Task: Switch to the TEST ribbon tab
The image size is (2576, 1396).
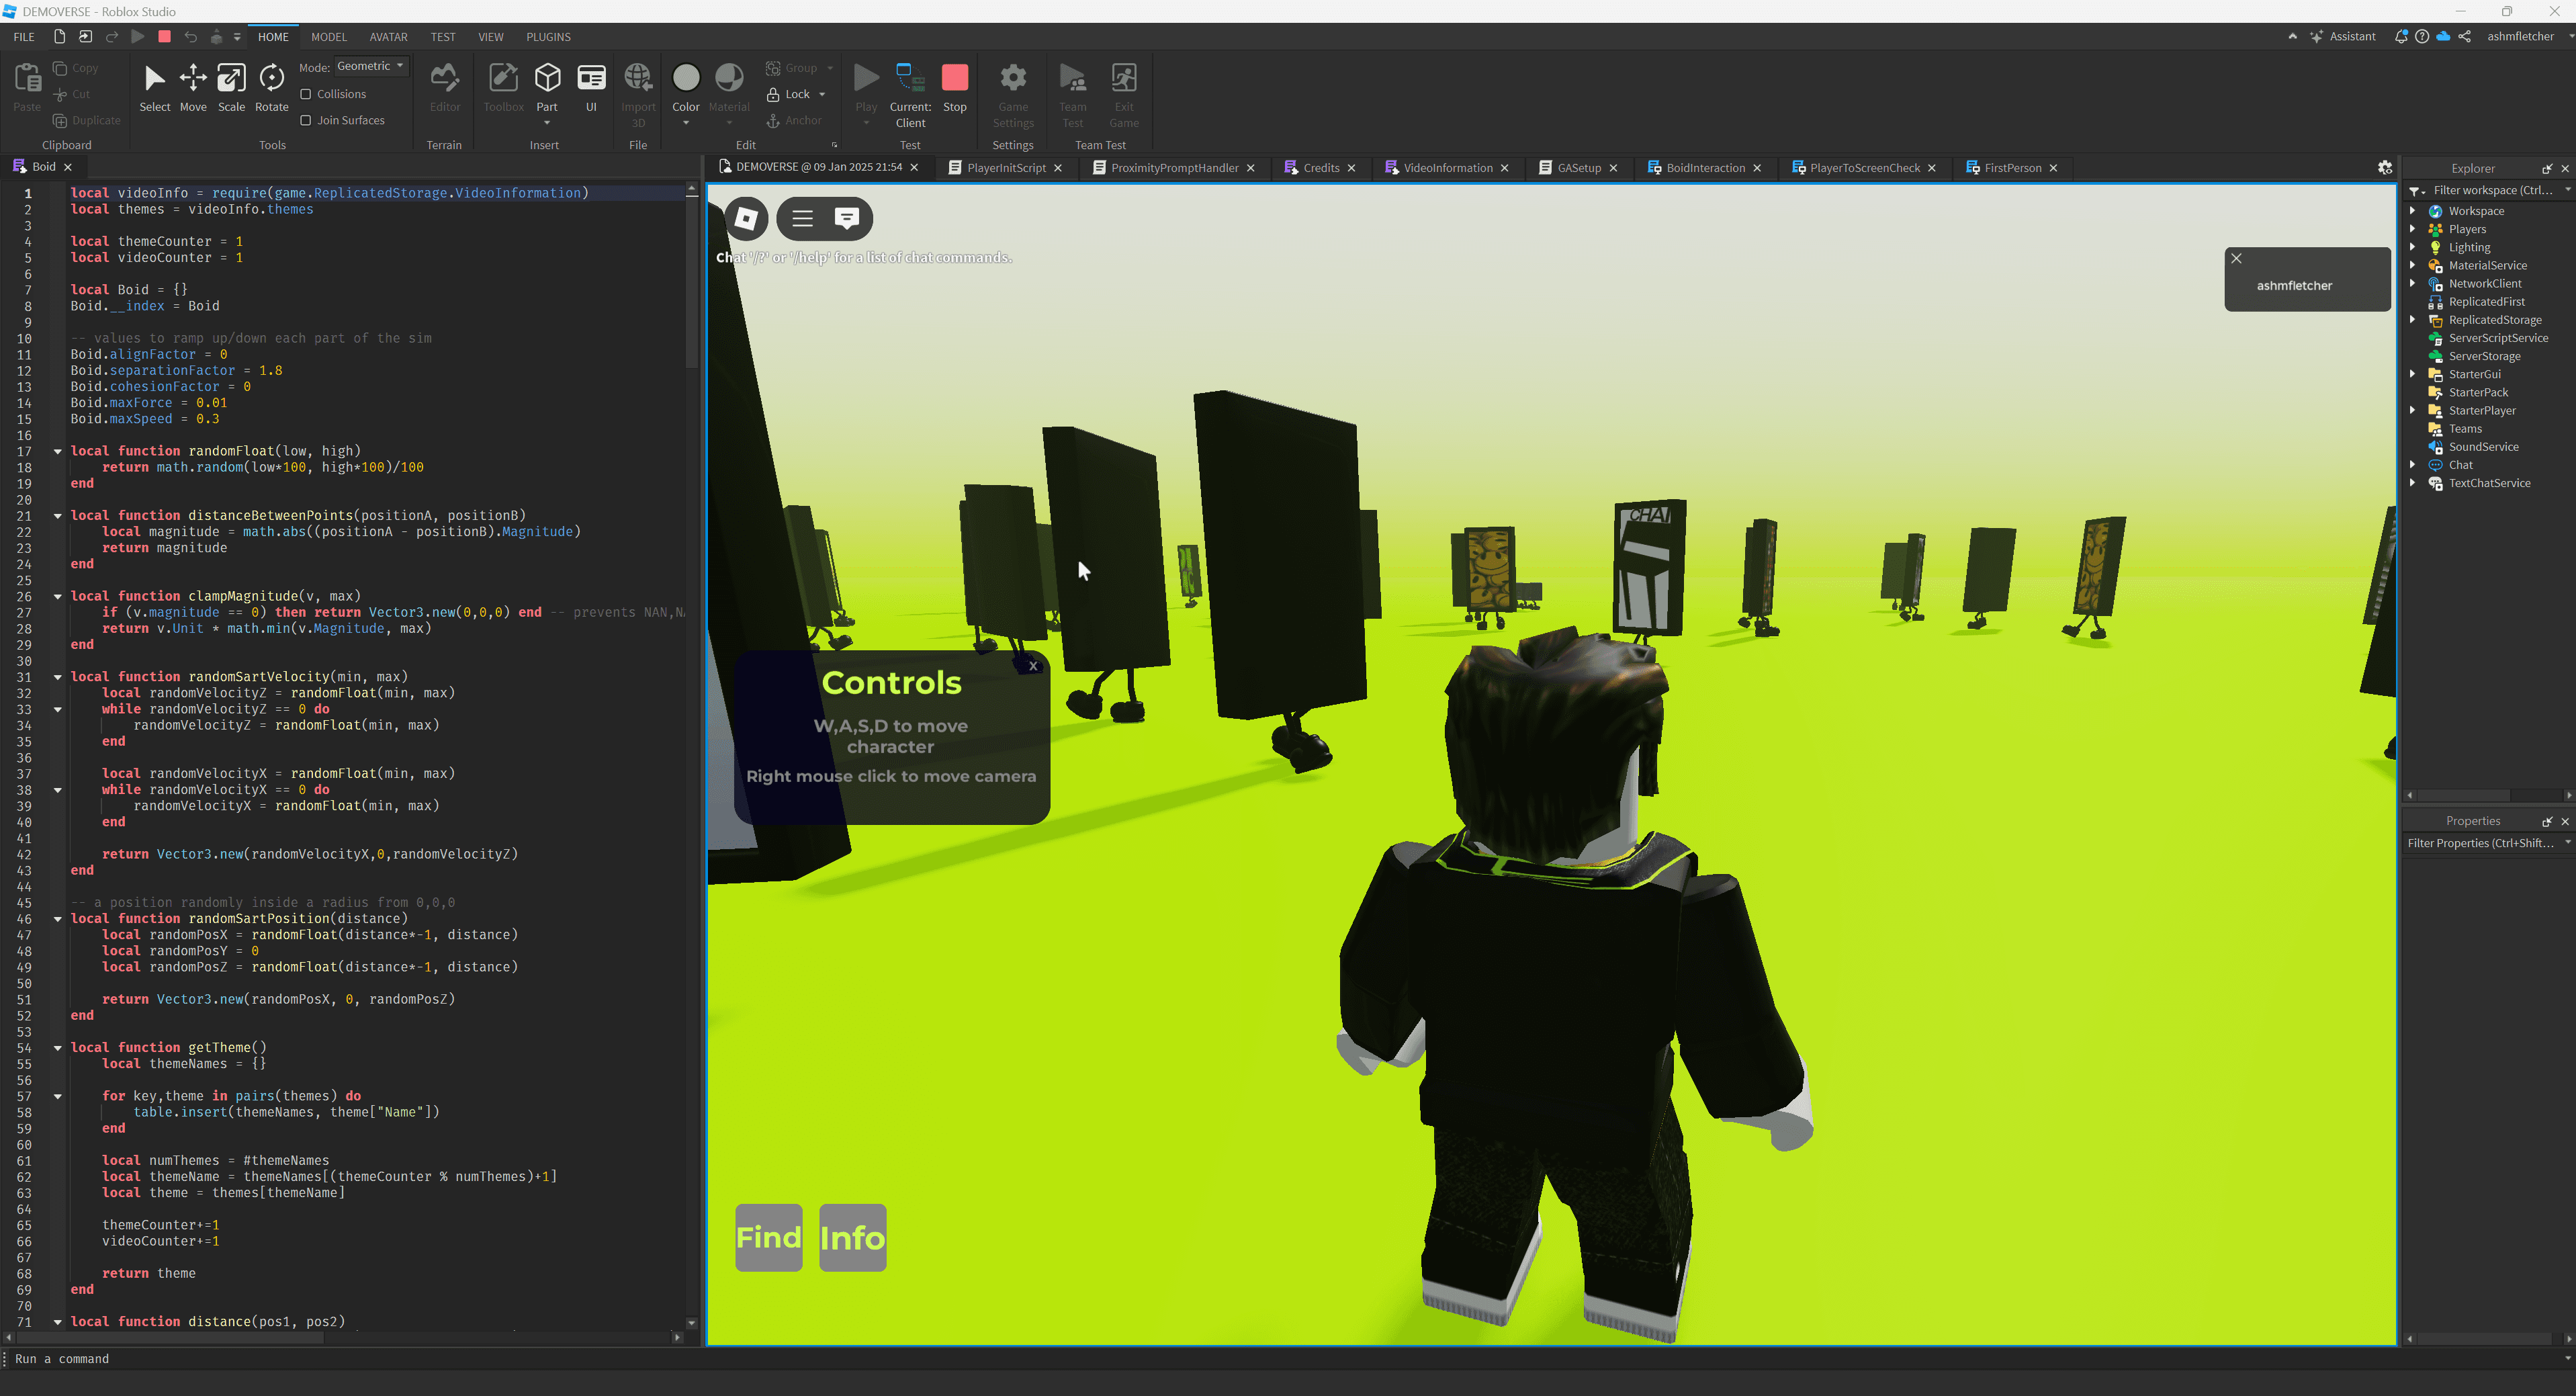Action: pyautogui.click(x=443, y=37)
